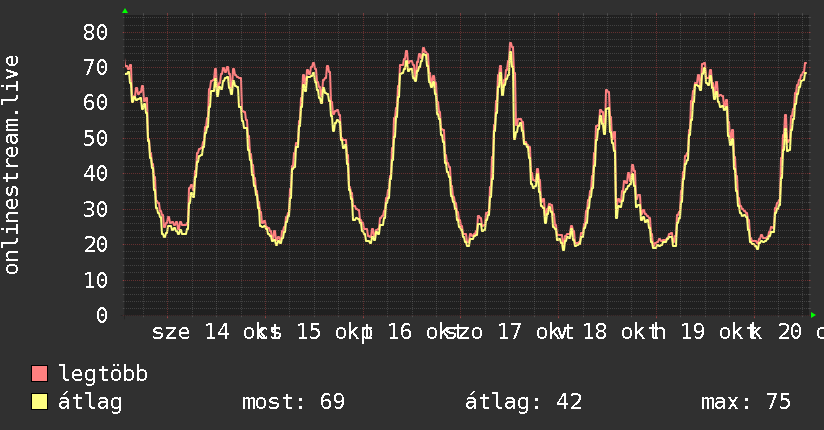Click the y-axis label 0
The image size is (824, 430).
click(101, 315)
